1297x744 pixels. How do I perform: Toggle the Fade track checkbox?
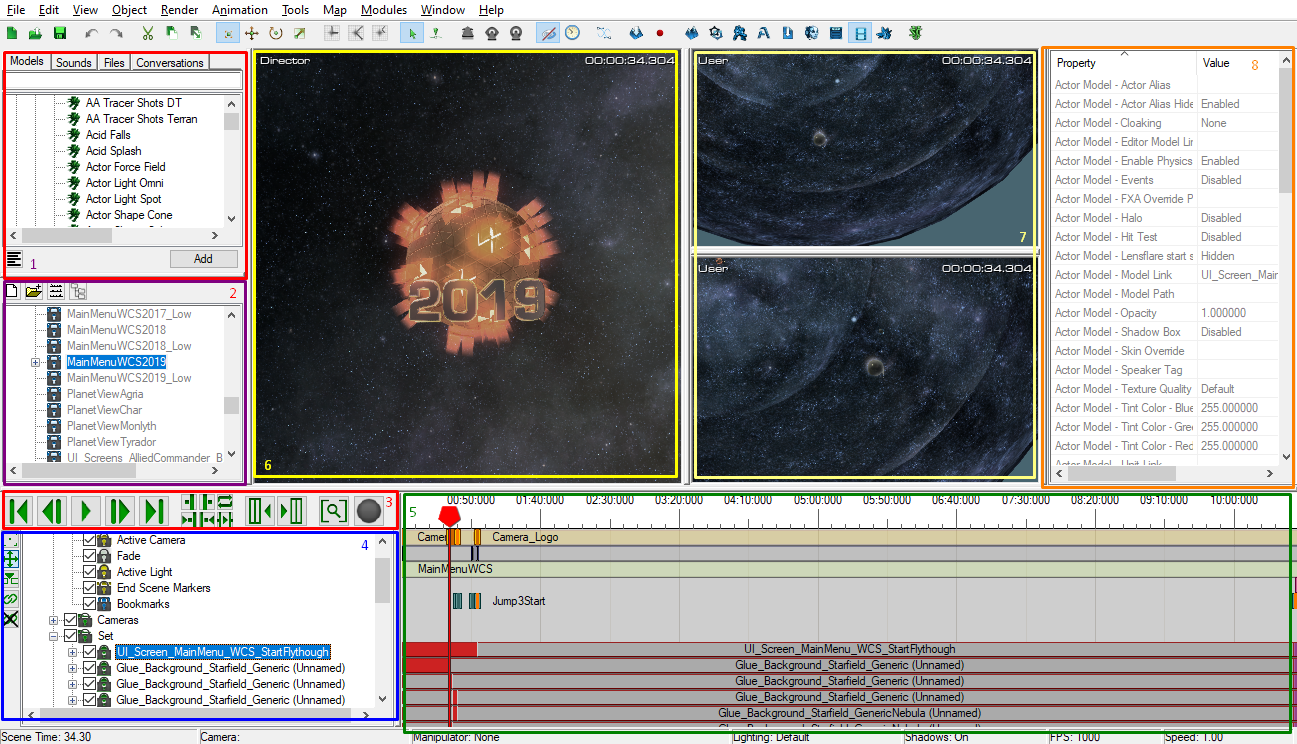(x=89, y=556)
